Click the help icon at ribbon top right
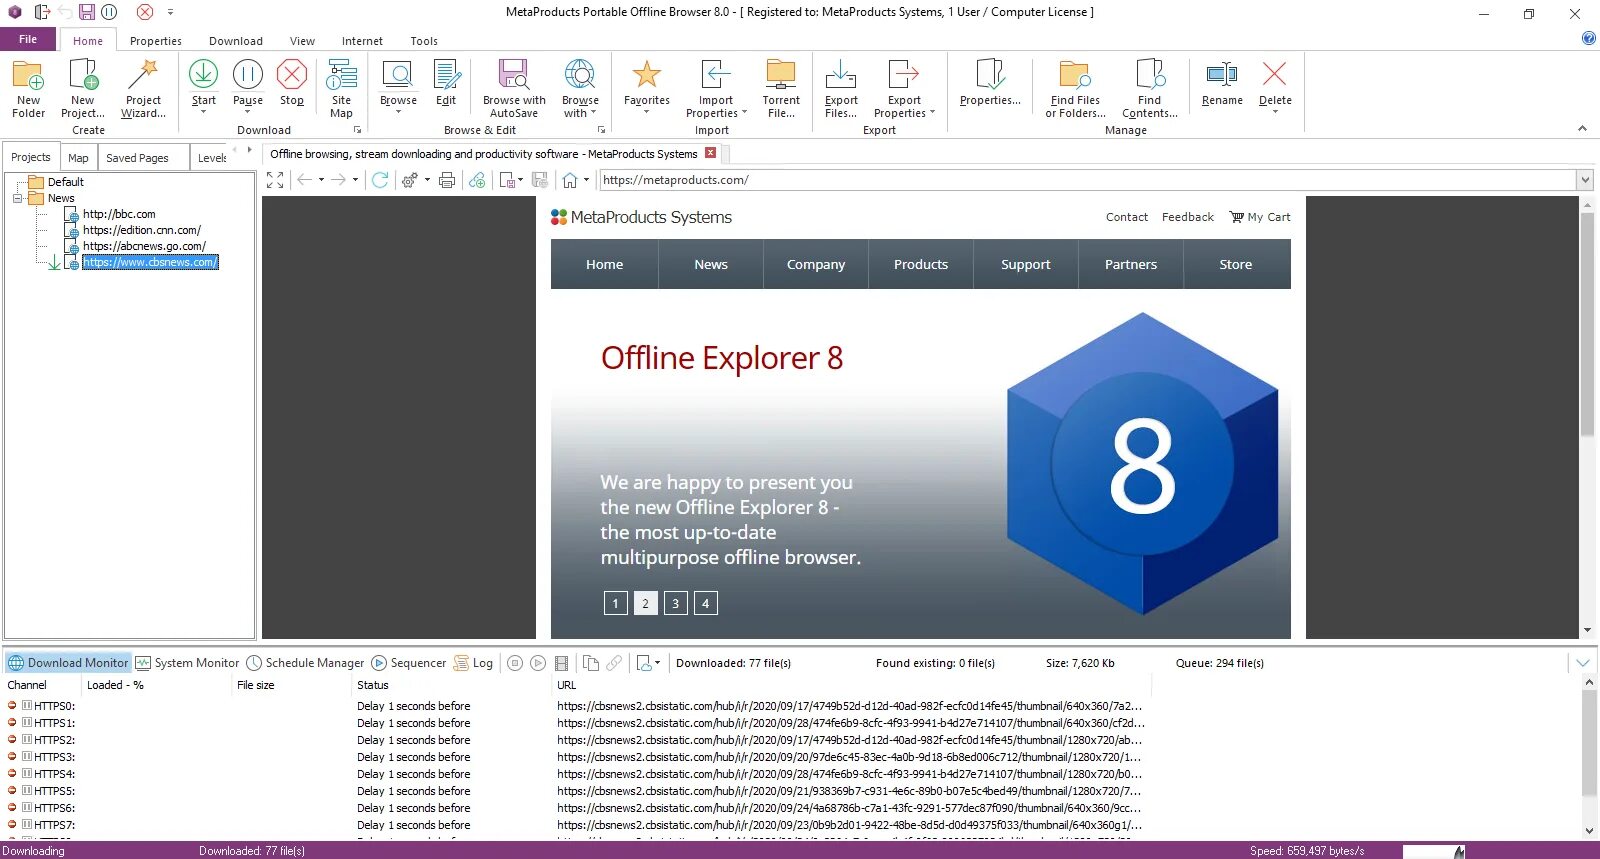 (x=1588, y=38)
